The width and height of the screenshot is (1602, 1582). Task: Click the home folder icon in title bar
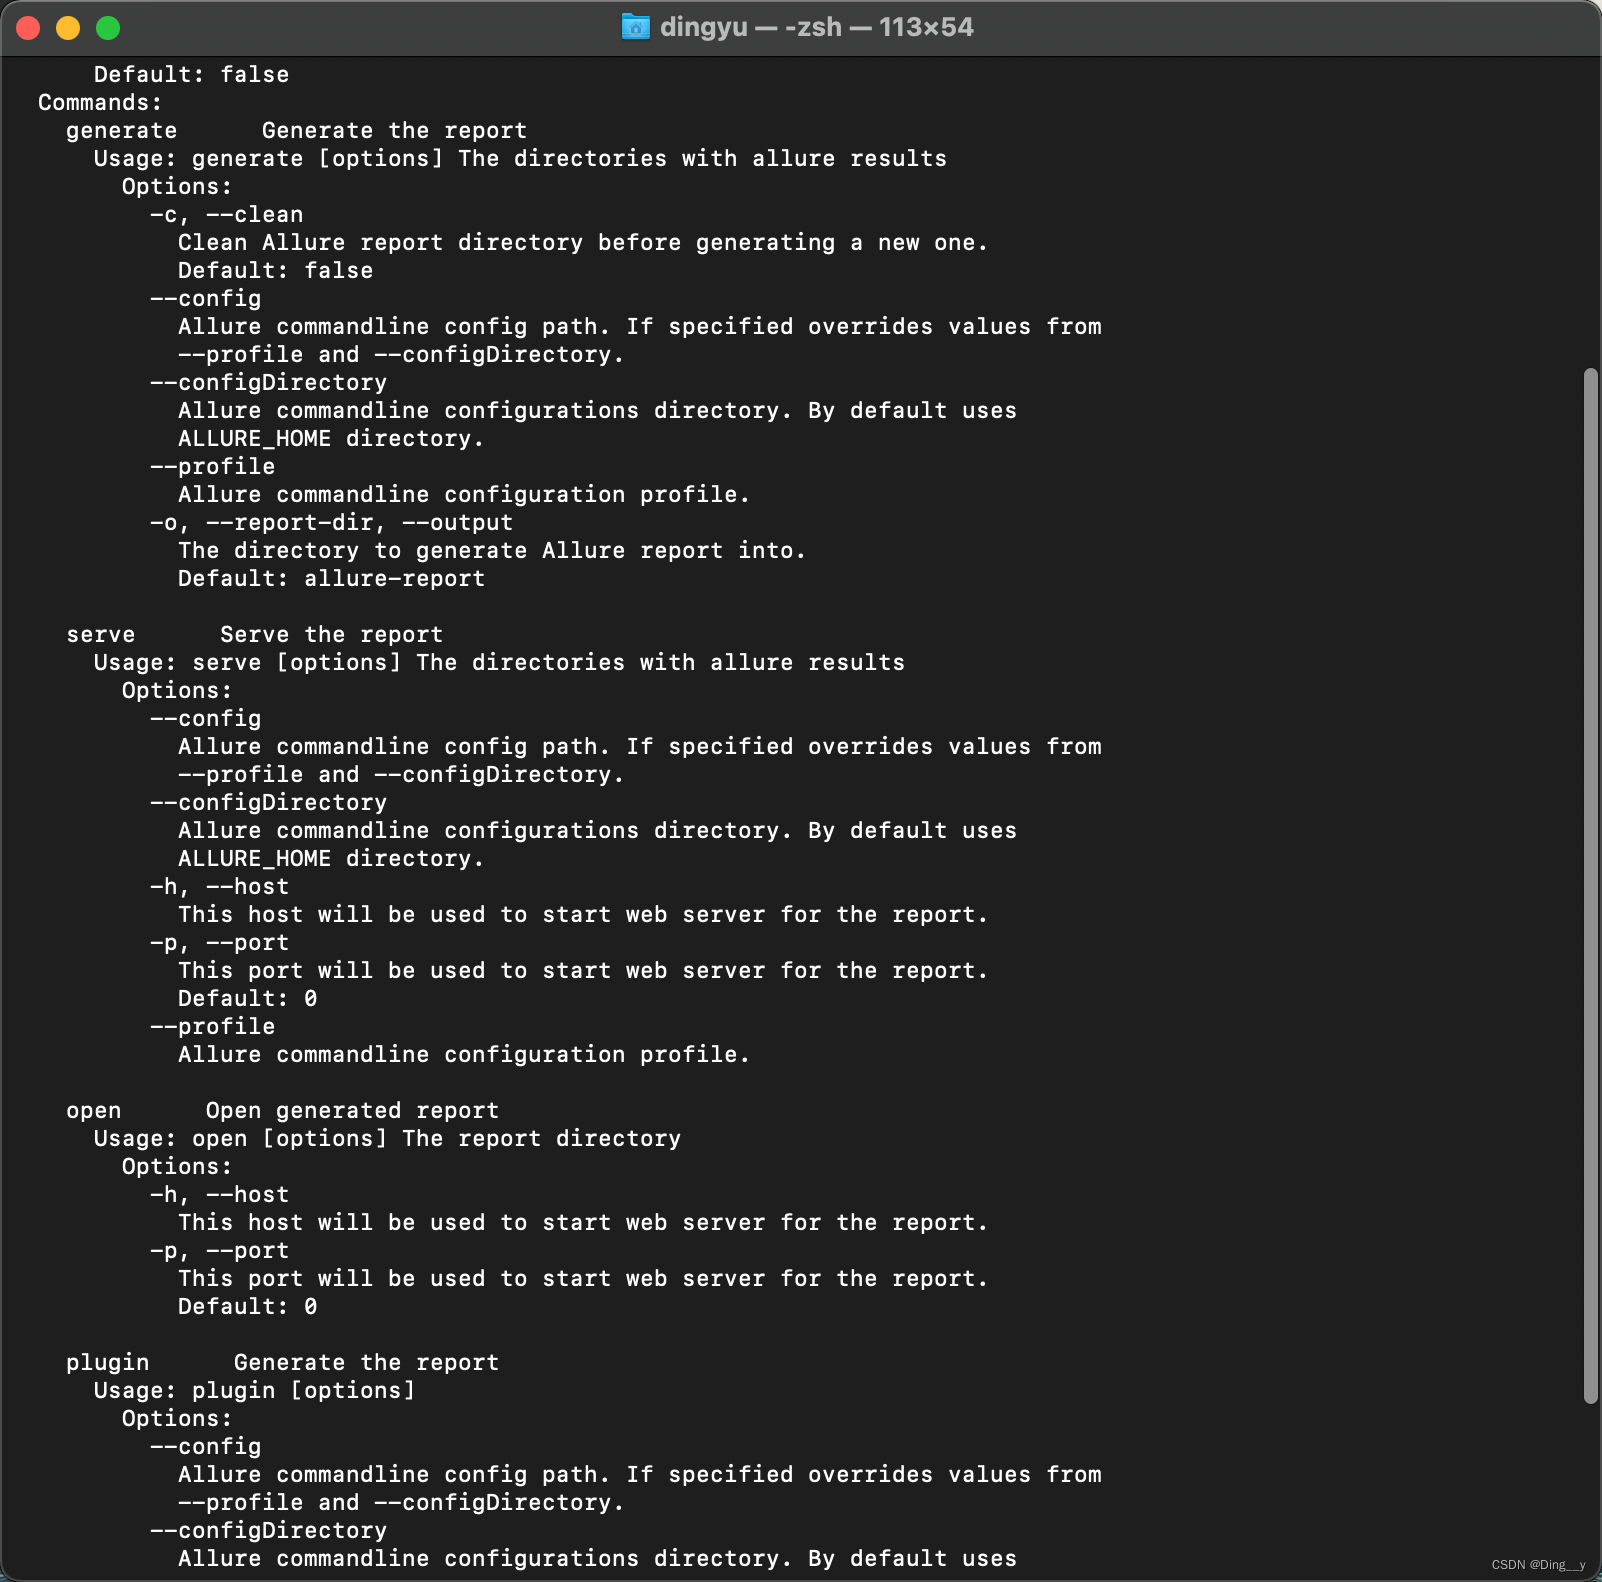(x=635, y=27)
